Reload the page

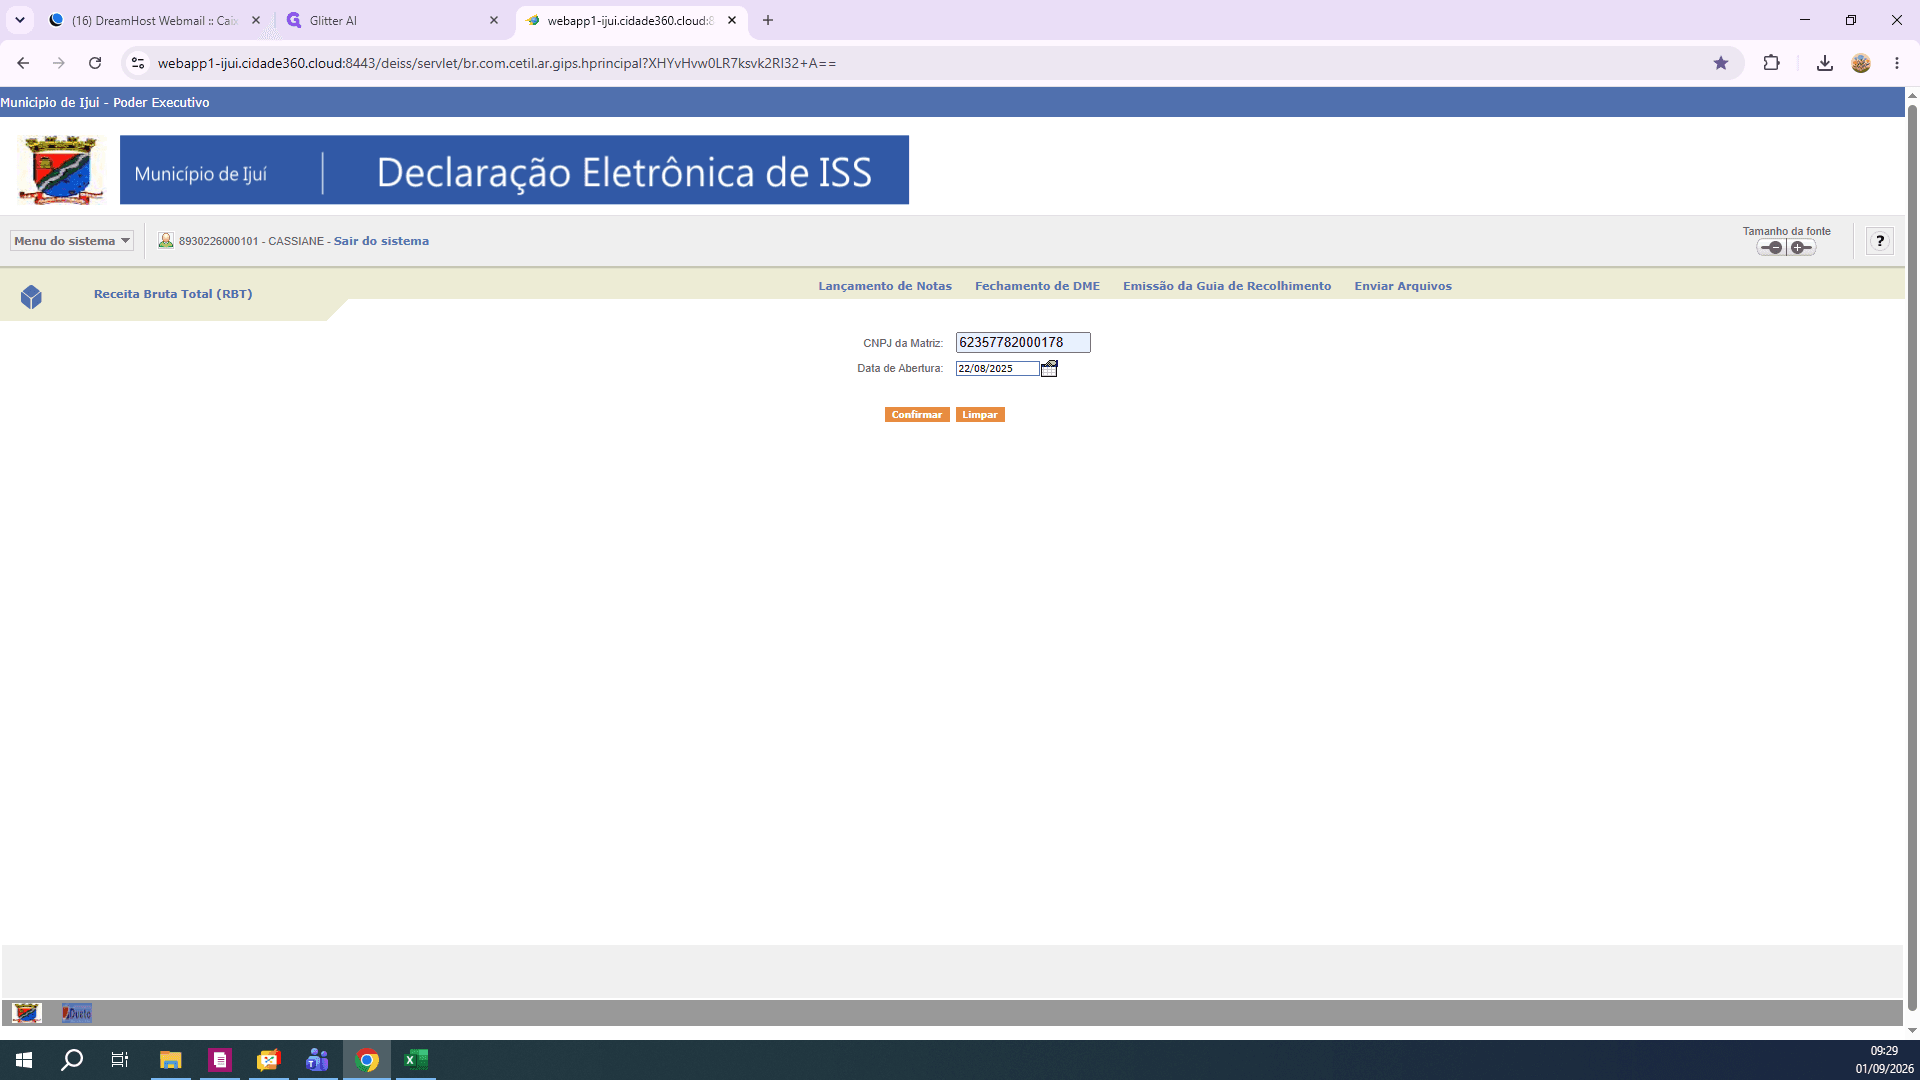click(95, 63)
